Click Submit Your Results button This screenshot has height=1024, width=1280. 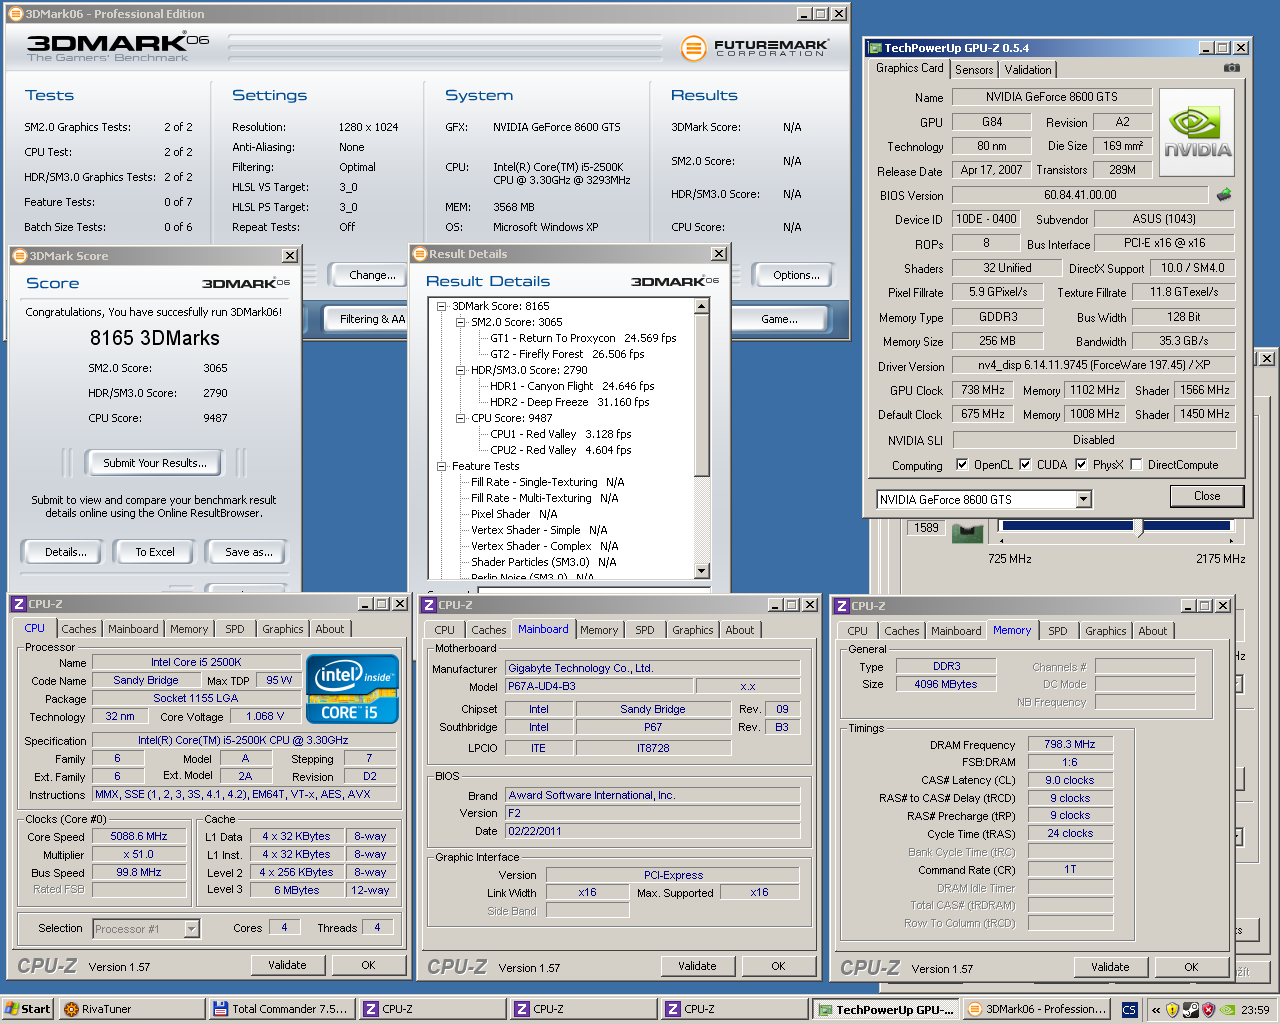click(155, 463)
